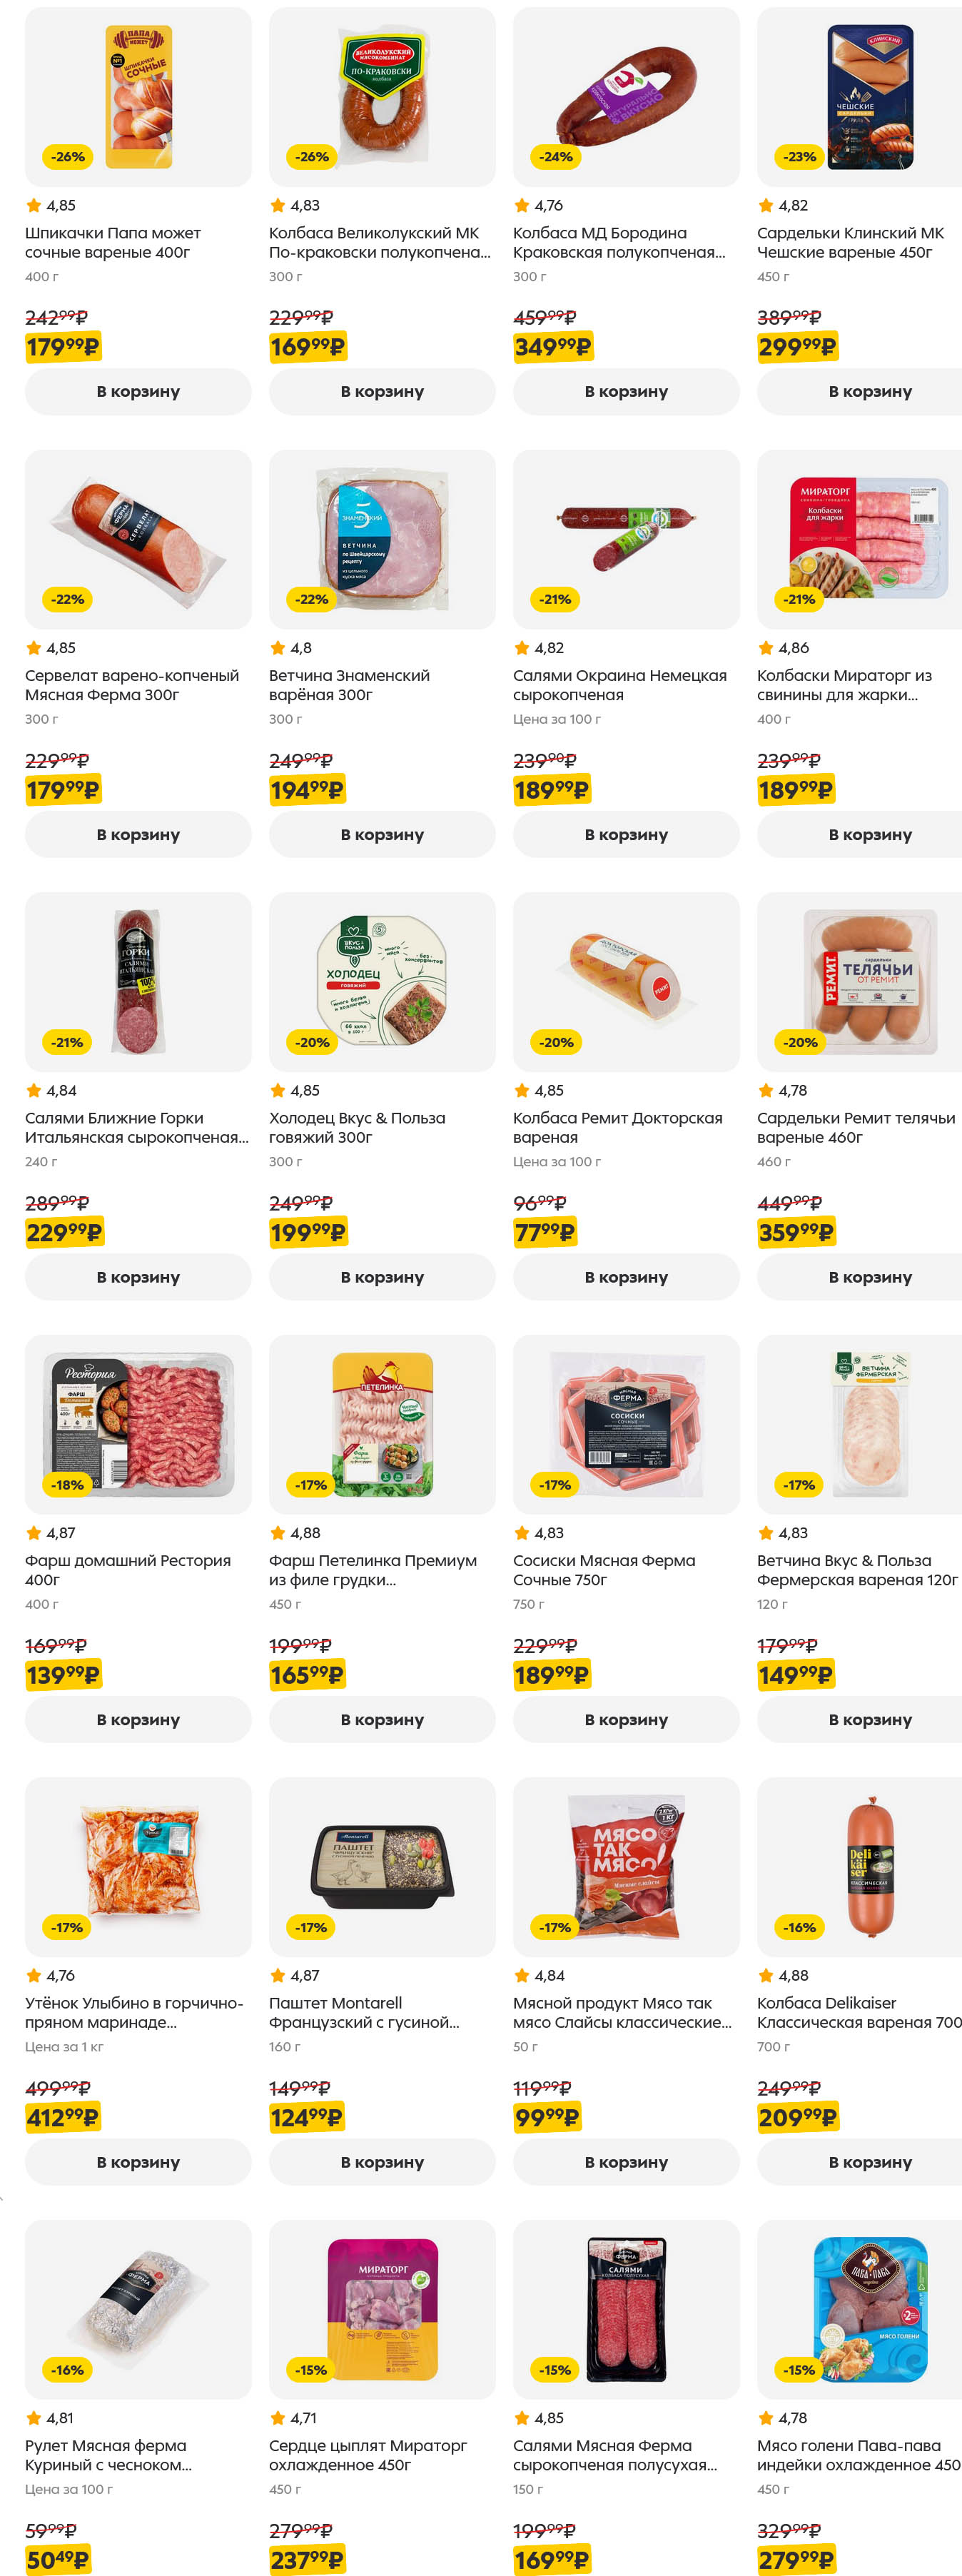Add Паштет Montarell to cart
This screenshot has height=2576, width=962.
382,2162
